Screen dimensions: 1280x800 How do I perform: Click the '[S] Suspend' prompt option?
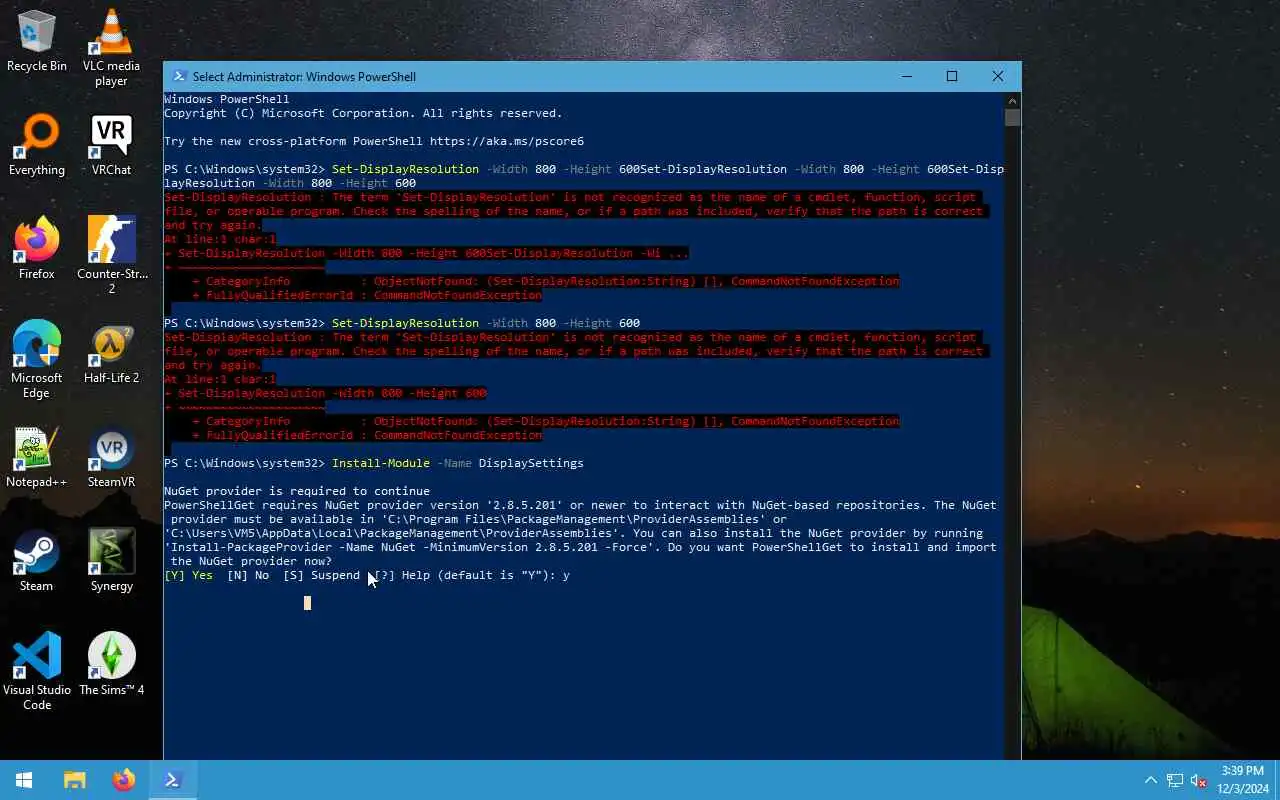coord(321,575)
